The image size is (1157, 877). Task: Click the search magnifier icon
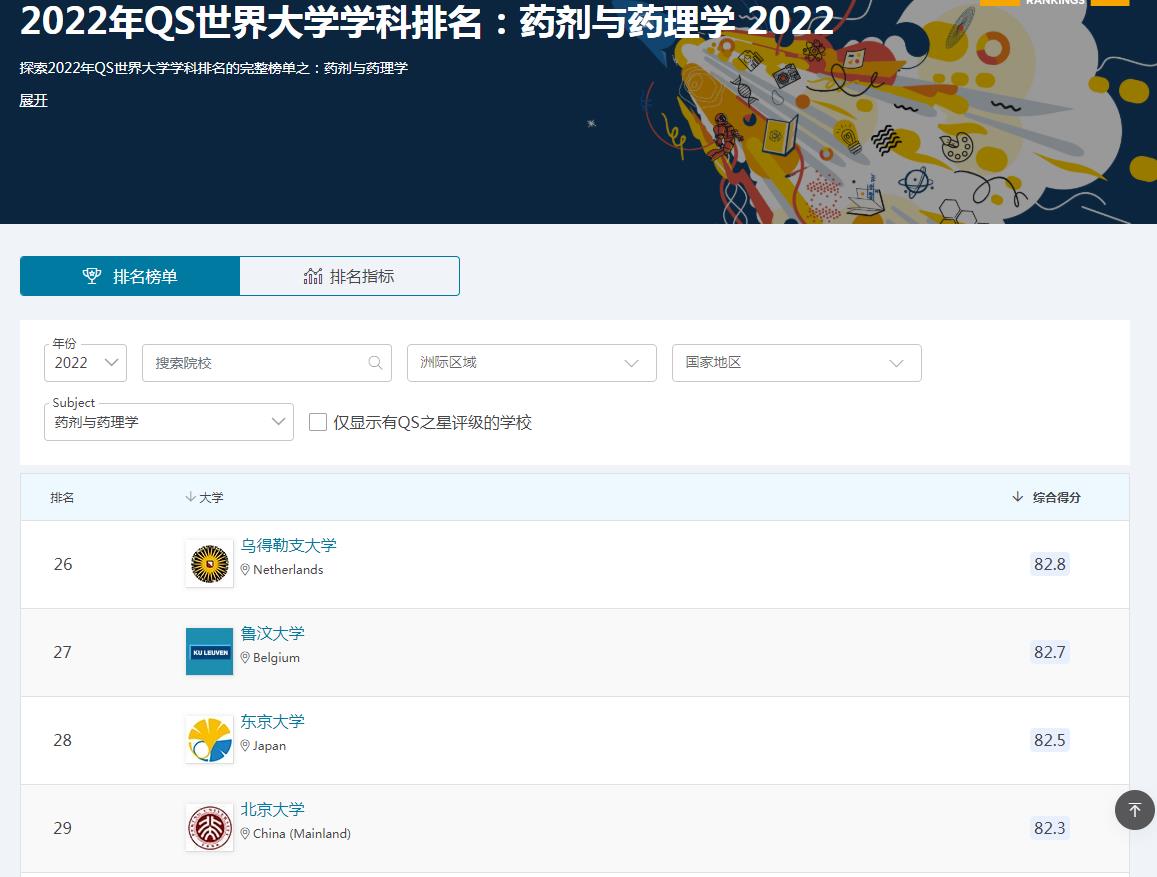tap(375, 363)
